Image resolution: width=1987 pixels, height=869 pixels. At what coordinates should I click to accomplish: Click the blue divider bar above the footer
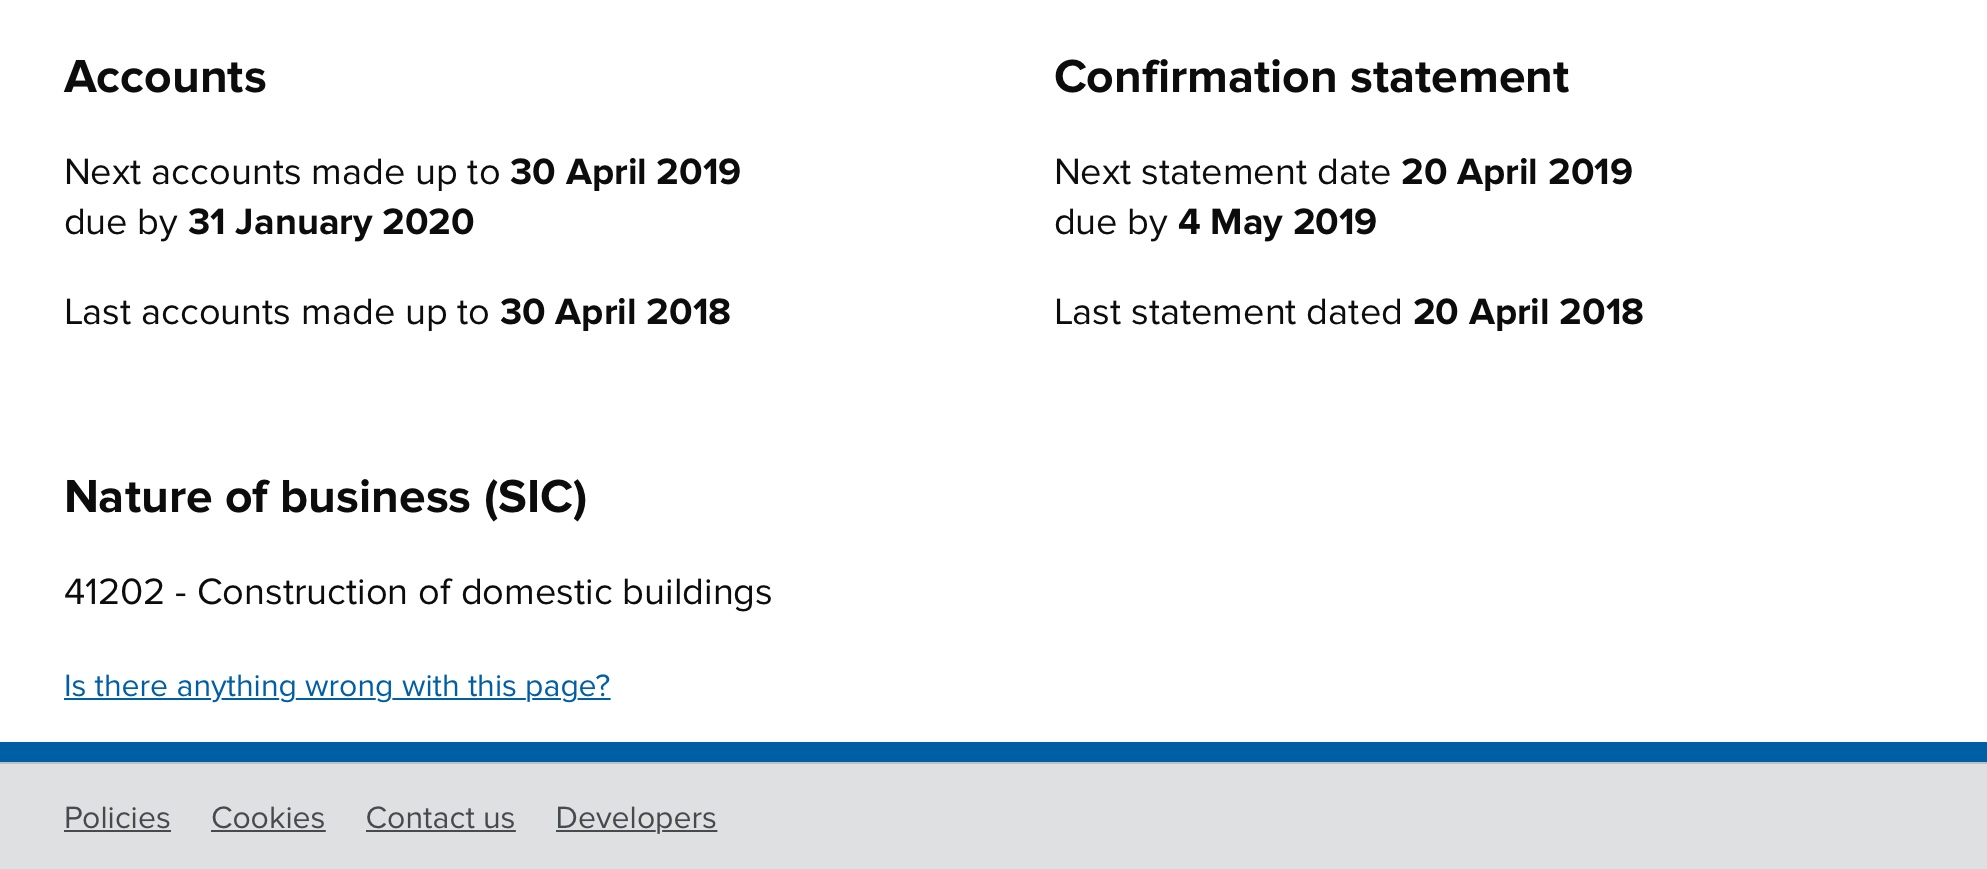(993, 752)
